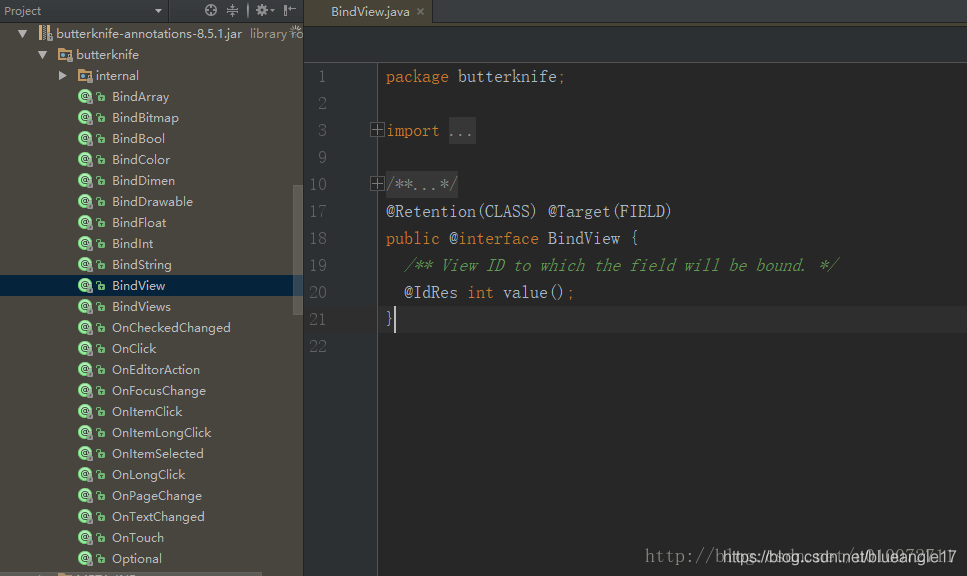Viewport: 967px width, 576px height.
Task: Click the BindViews annotation icon
Action: (86, 307)
